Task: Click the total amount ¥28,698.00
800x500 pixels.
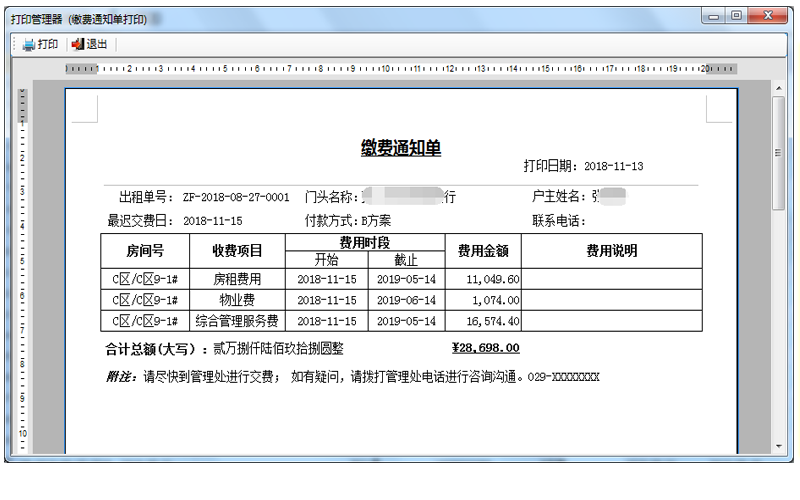Action: [x=485, y=348]
